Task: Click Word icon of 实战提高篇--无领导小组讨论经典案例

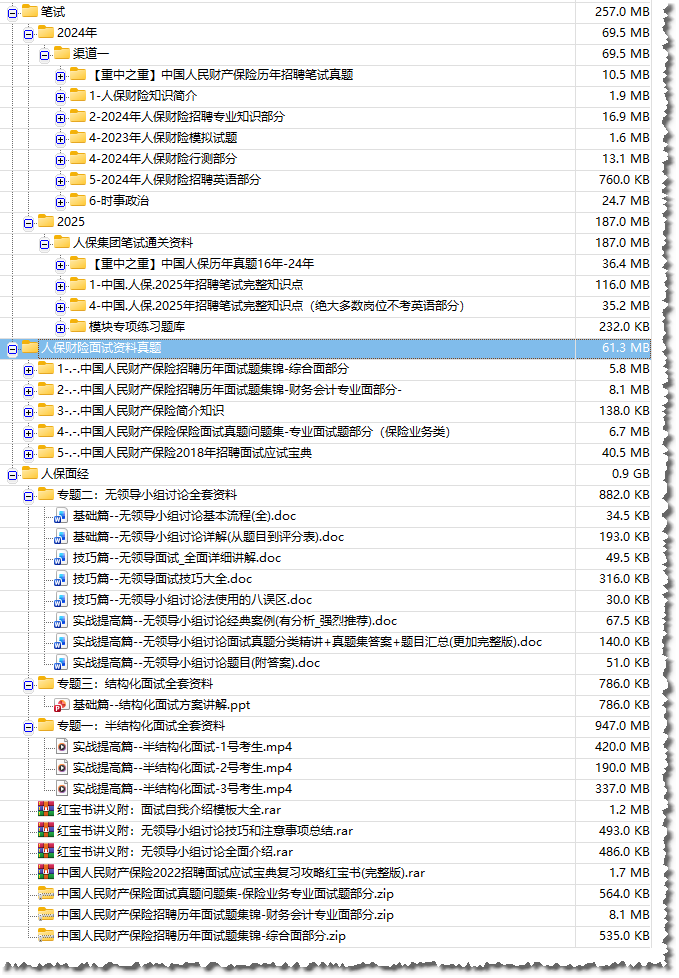Action: [61, 621]
